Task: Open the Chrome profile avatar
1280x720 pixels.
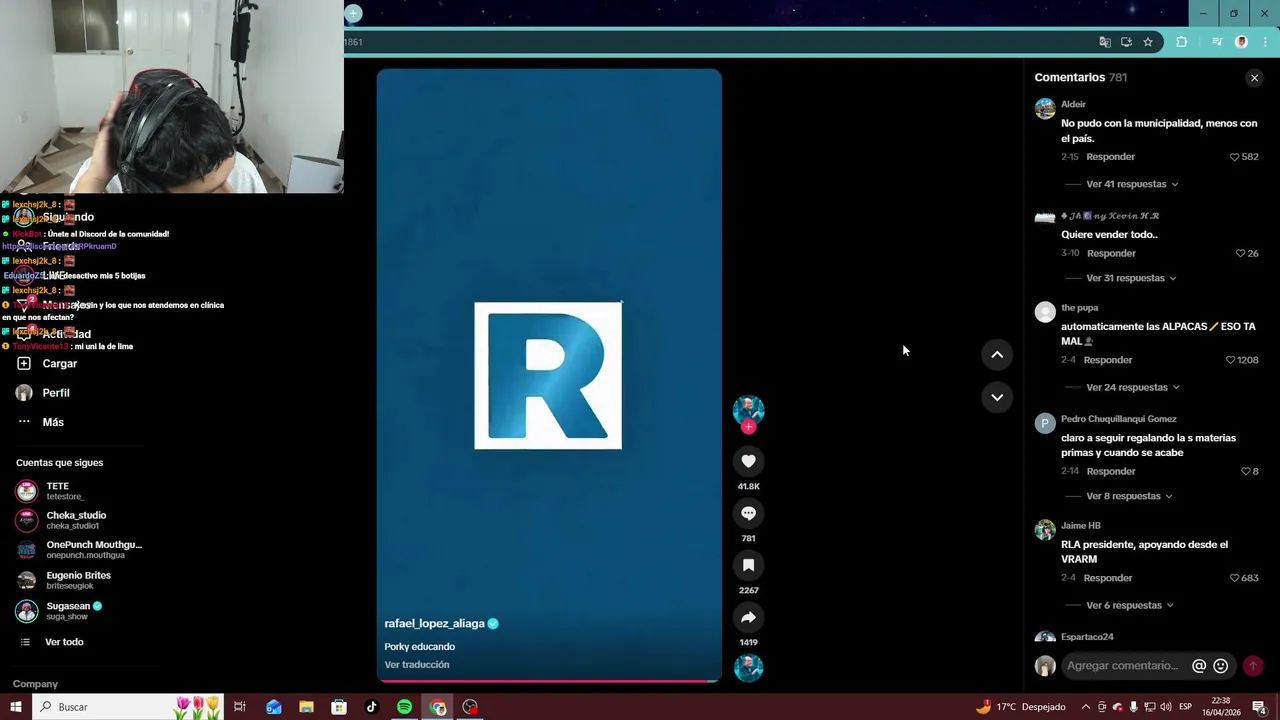Action: (x=1241, y=42)
